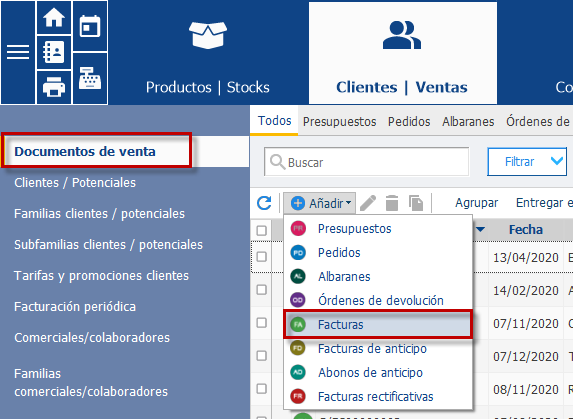Screen dimensions: 573x419
Task: Tick the select-all header checkbox
Action: (x=262, y=231)
